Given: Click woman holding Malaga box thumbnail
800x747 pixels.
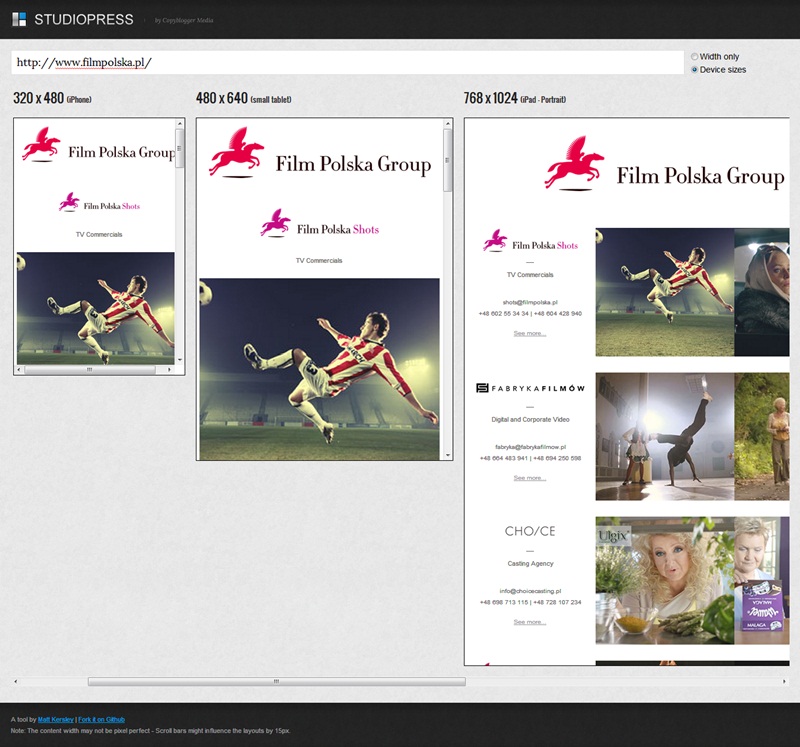Looking at the screenshot, I should pyautogui.click(x=762, y=581).
